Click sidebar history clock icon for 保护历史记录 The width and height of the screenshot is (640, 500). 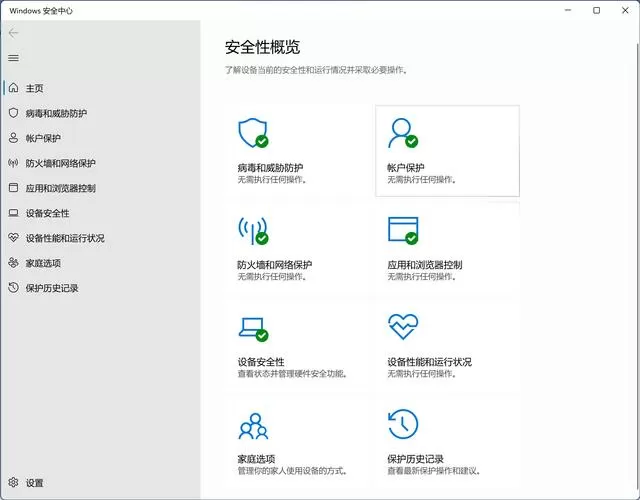click(x=13, y=288)
